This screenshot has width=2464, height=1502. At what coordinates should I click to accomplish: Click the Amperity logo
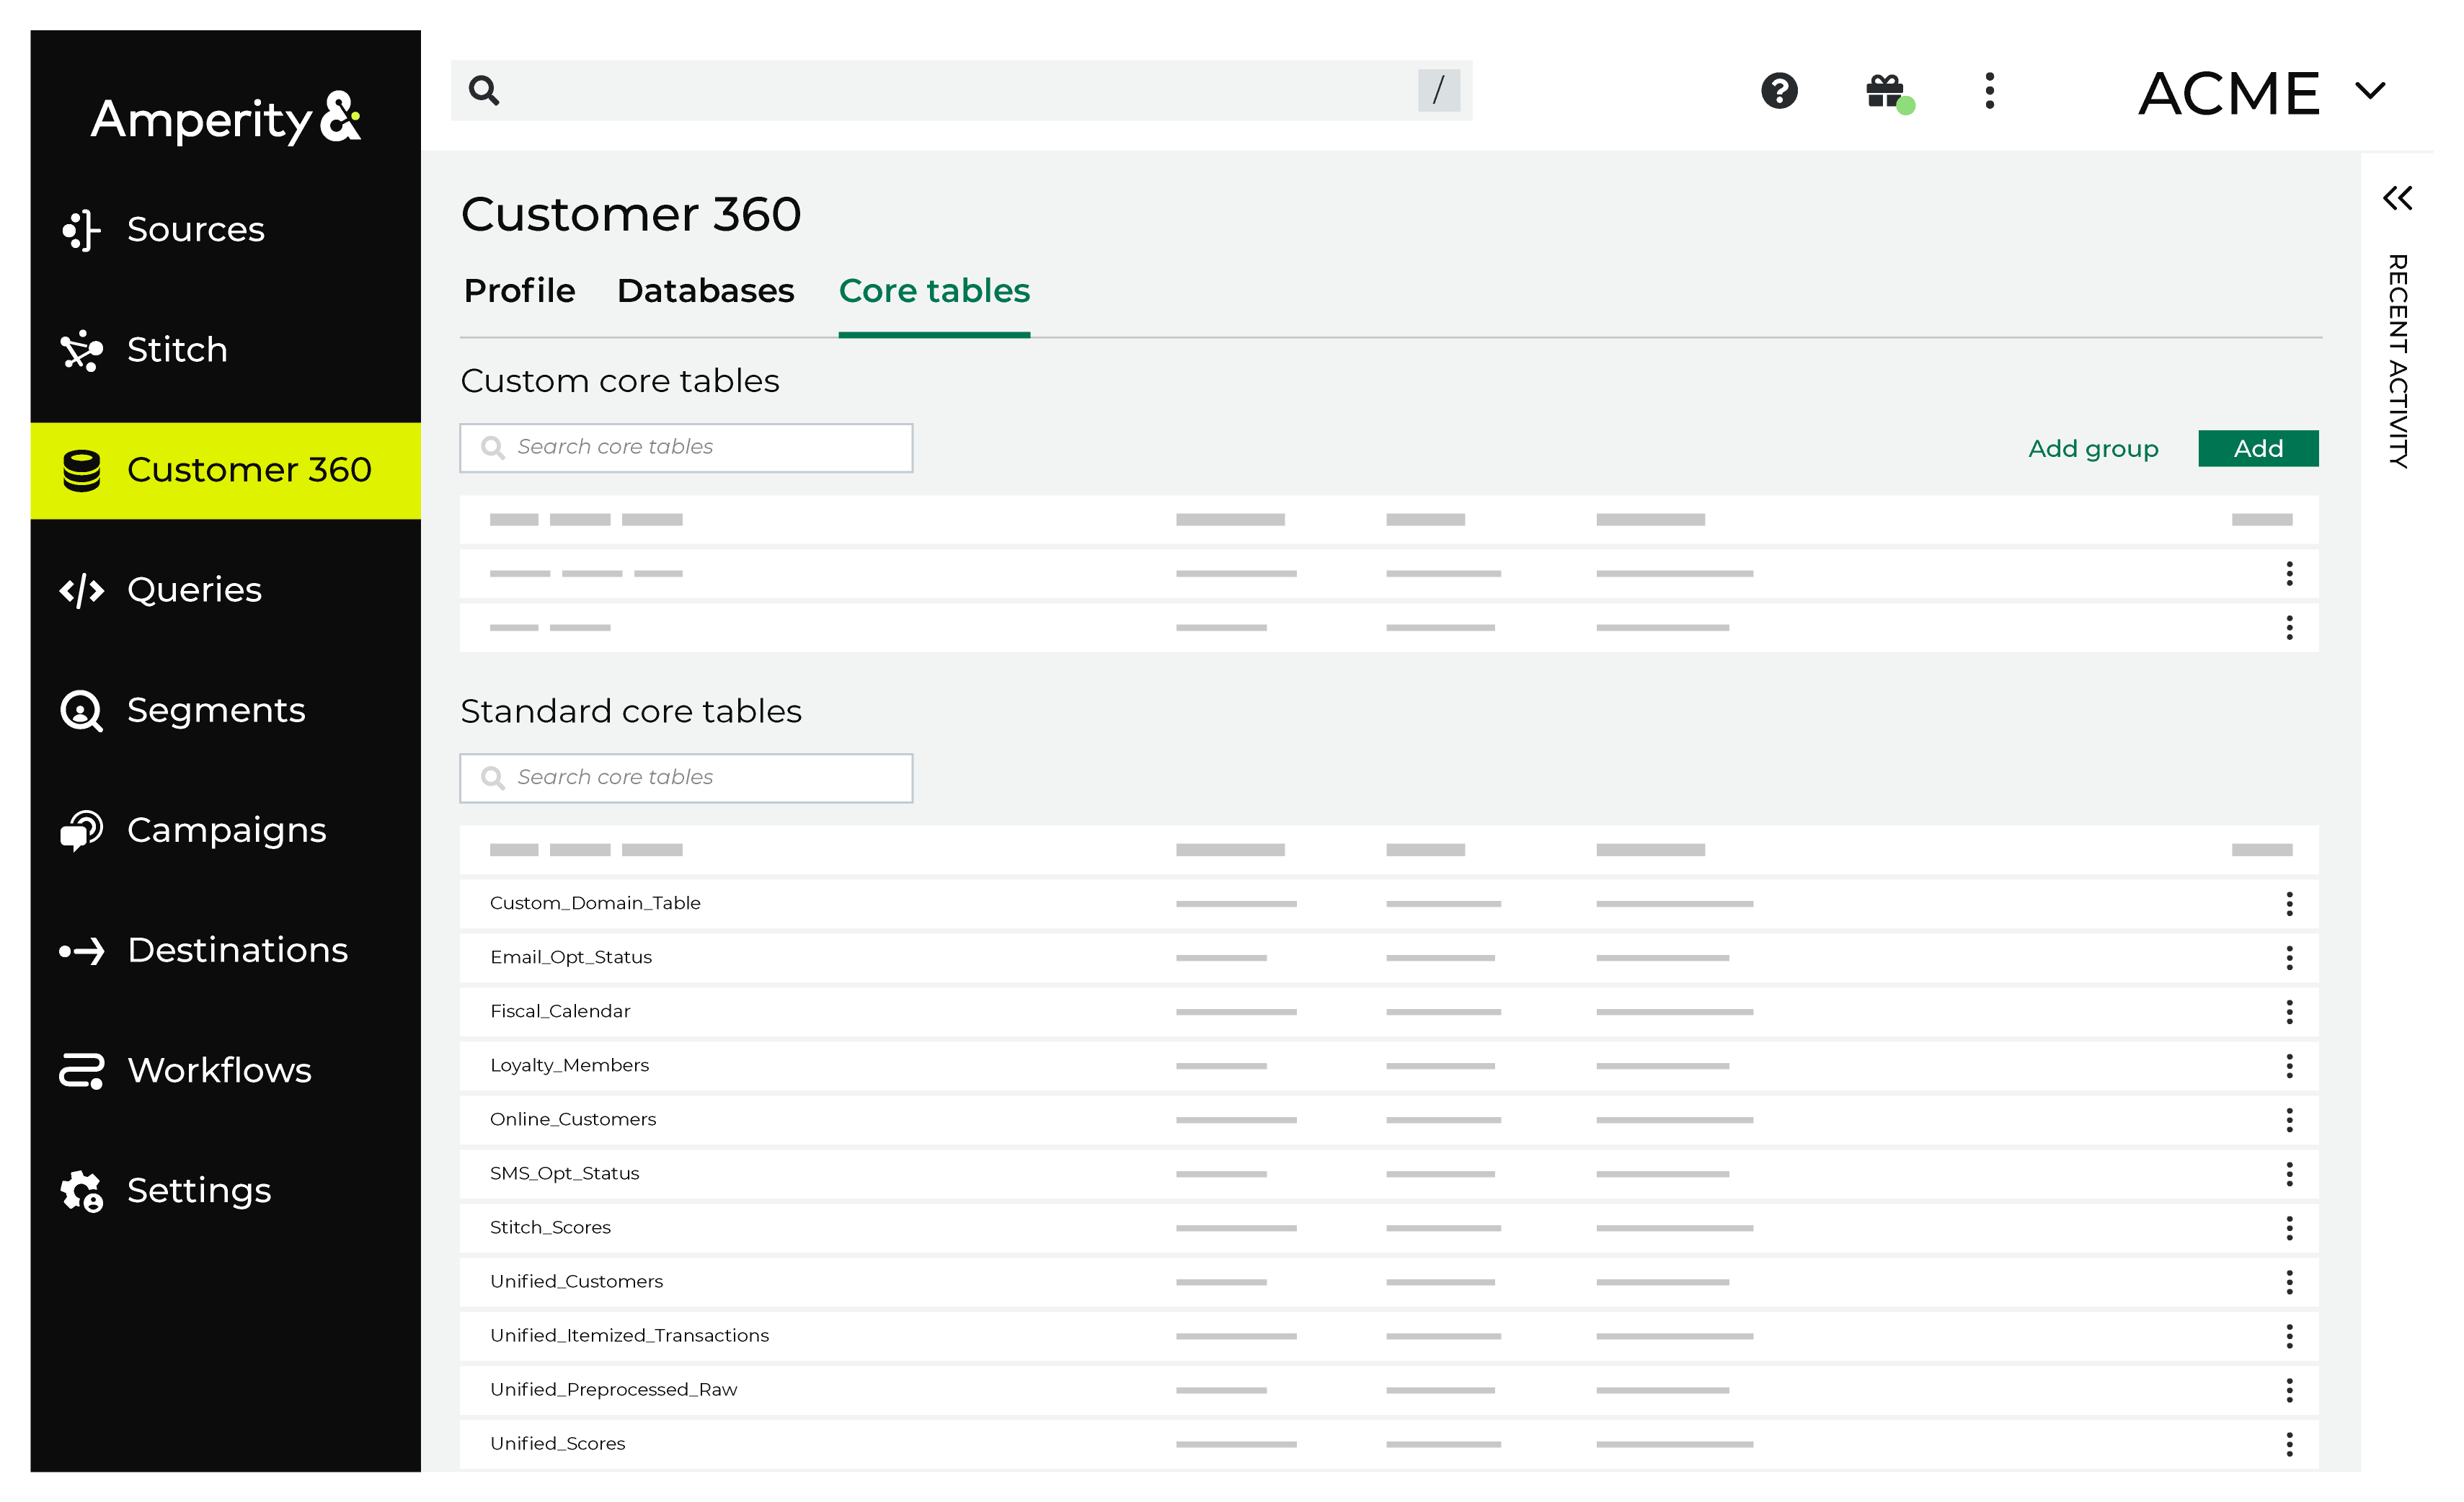click(226, 119)
